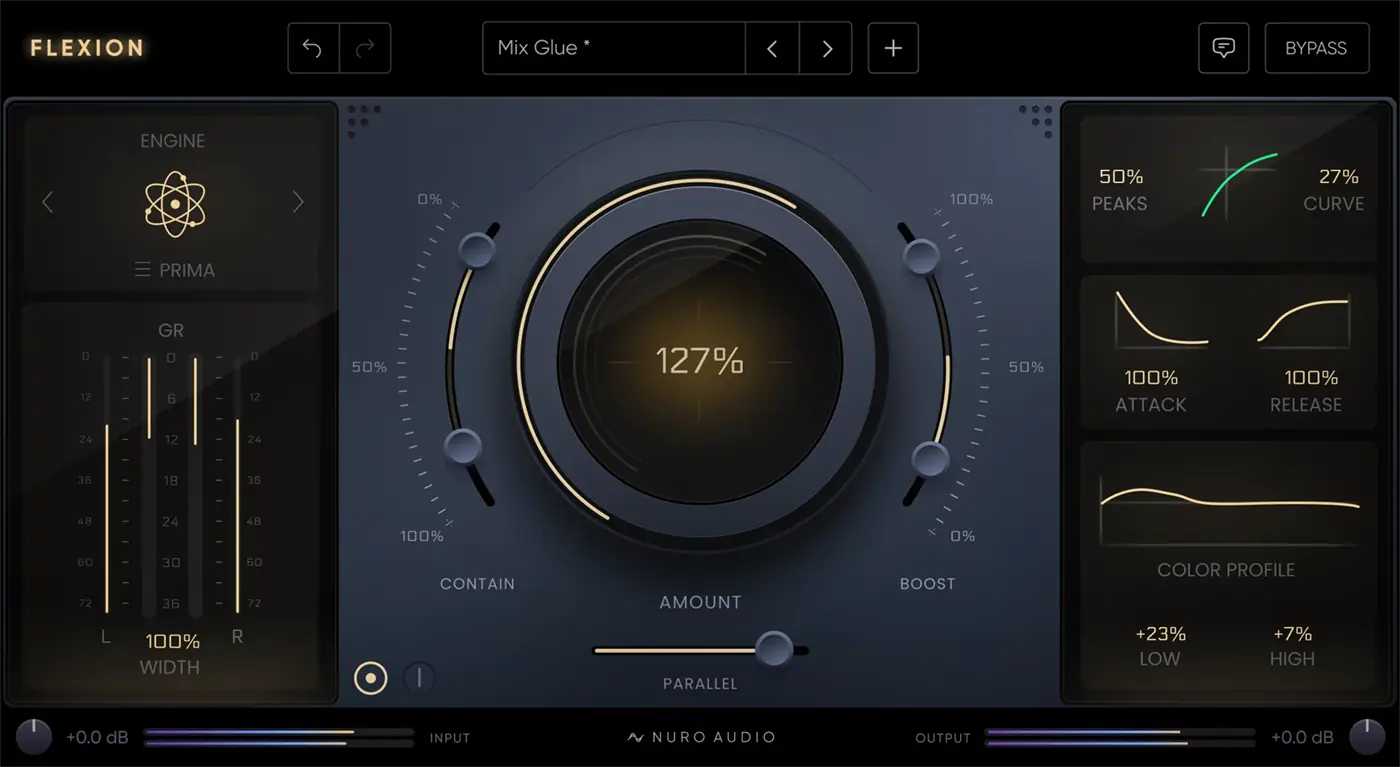Switch to the next engine with right arrow
The height and width of the screenshot is (767, 1400).
[297, 202]
